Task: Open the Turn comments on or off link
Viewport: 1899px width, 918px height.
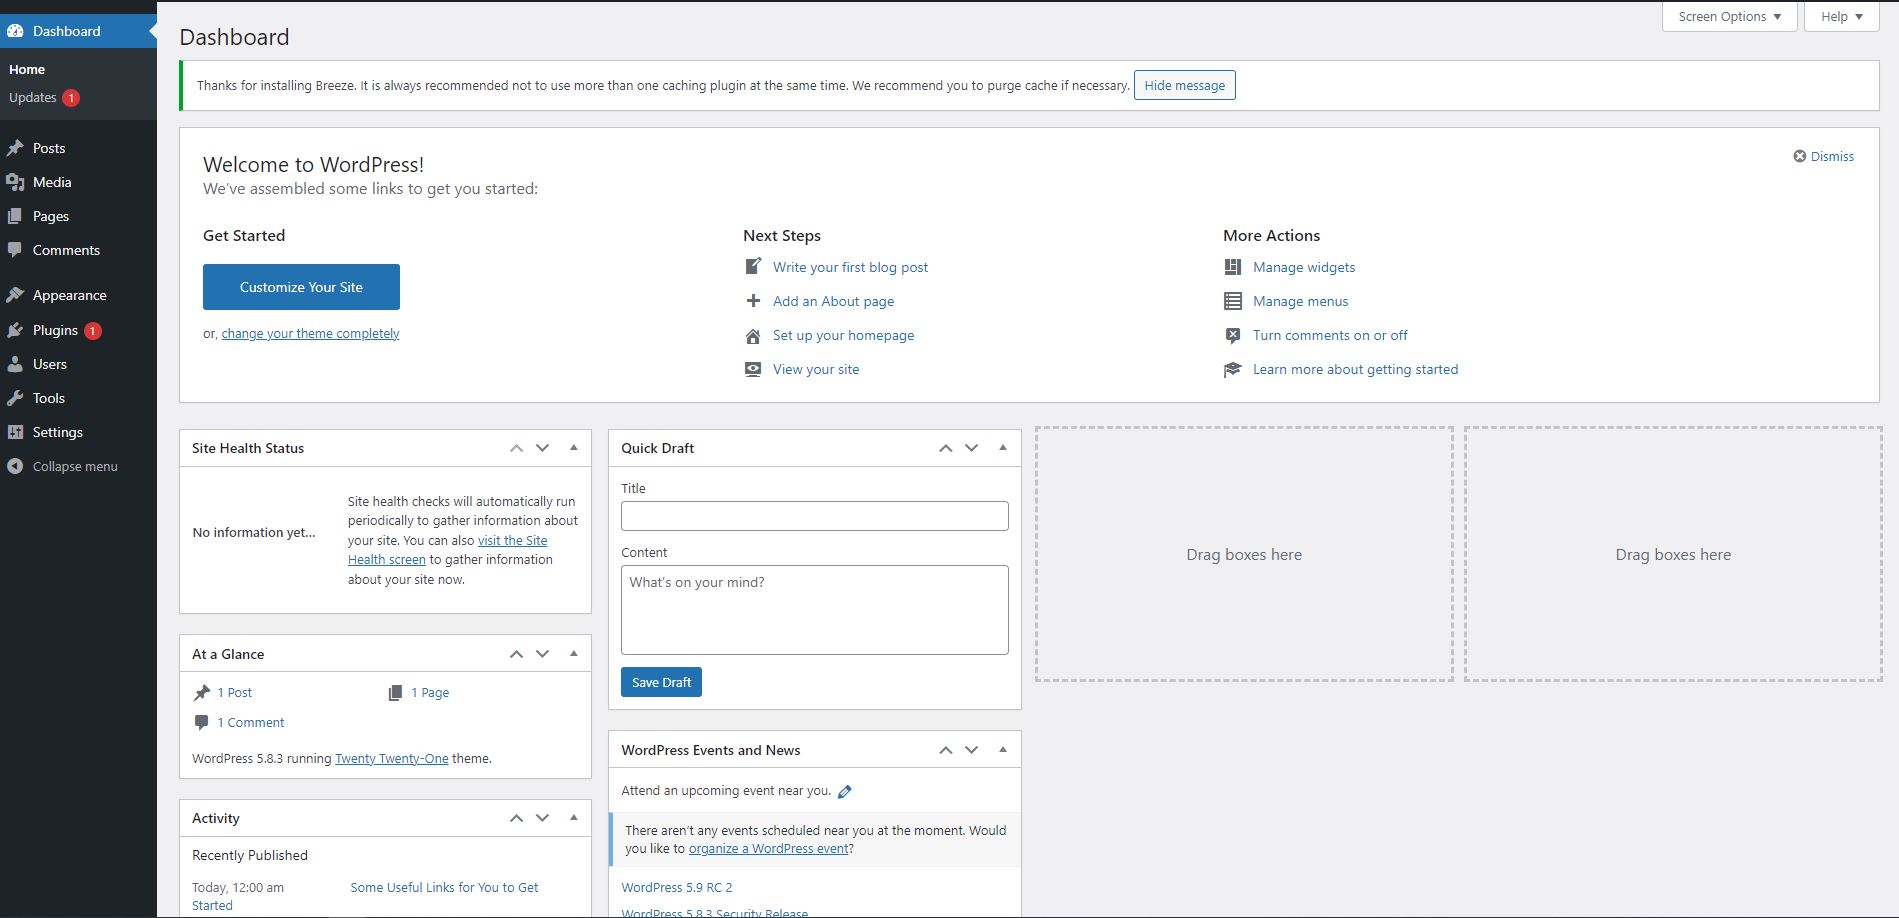Action: coord(1330,335)
